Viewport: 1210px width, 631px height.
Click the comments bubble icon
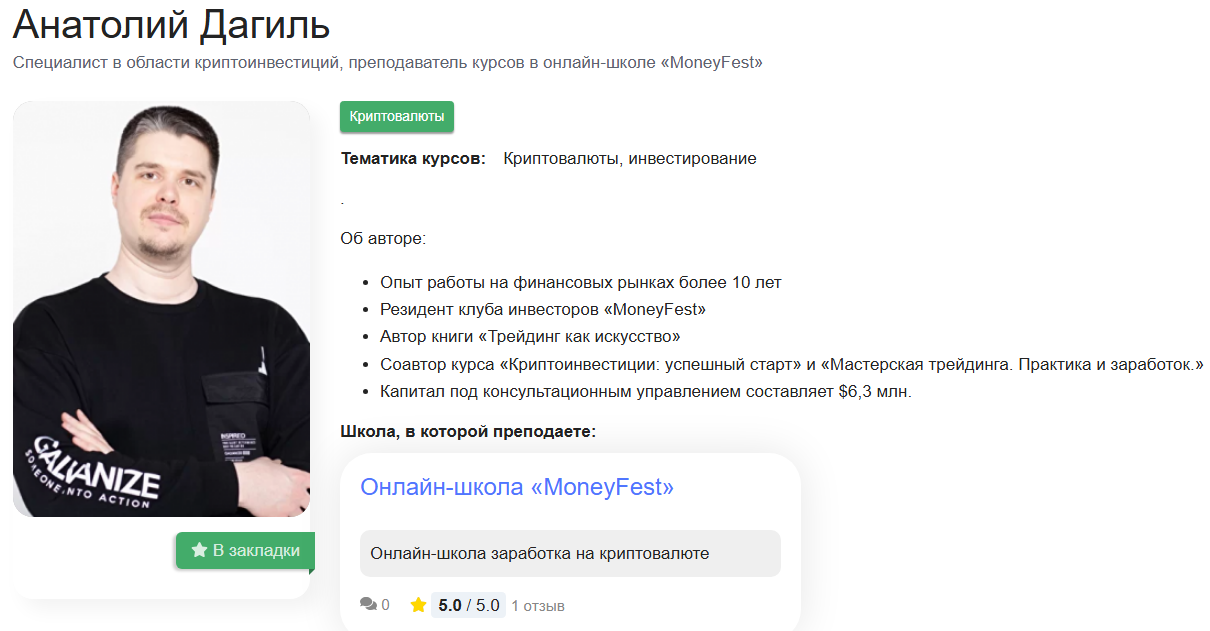tap(368, 605)
